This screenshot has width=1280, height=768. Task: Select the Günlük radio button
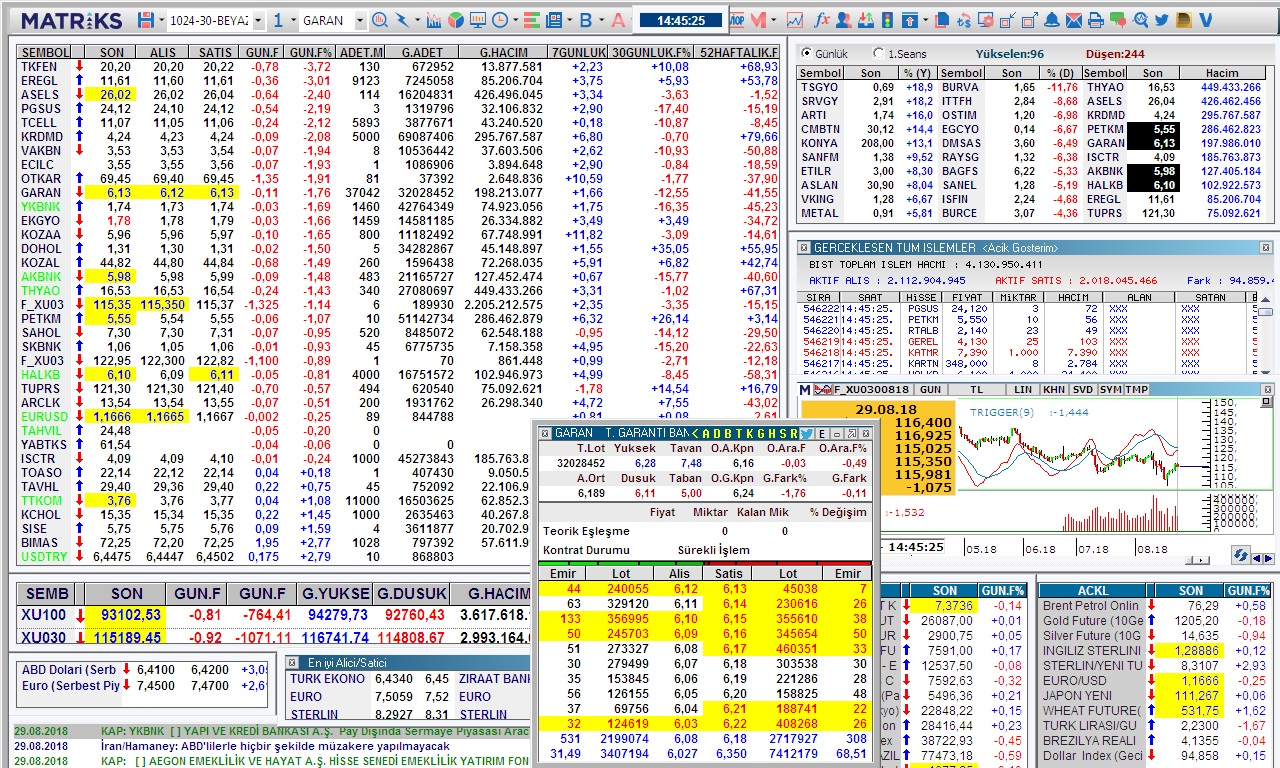806,53
